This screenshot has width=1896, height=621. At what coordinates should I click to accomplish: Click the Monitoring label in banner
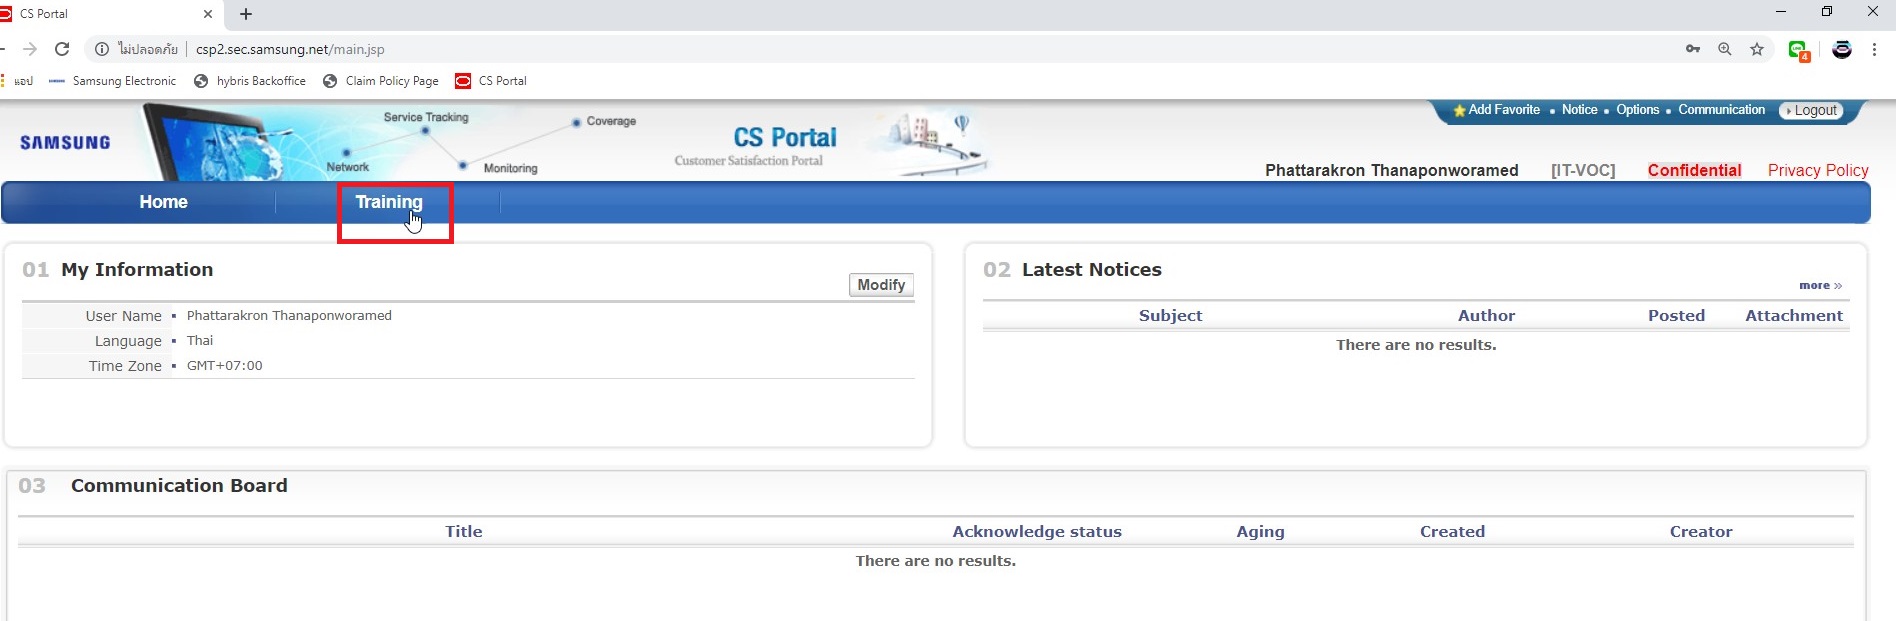click(510, 168)
